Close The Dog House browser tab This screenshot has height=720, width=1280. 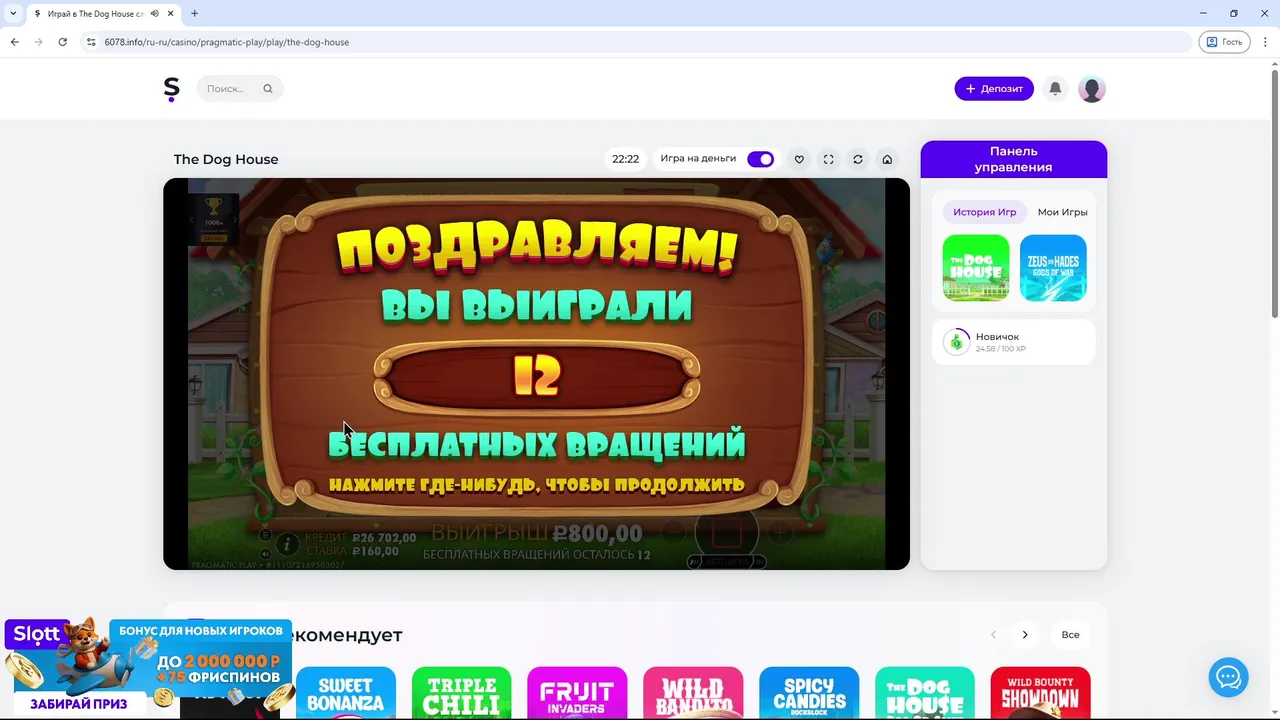(x=171, y=13)
